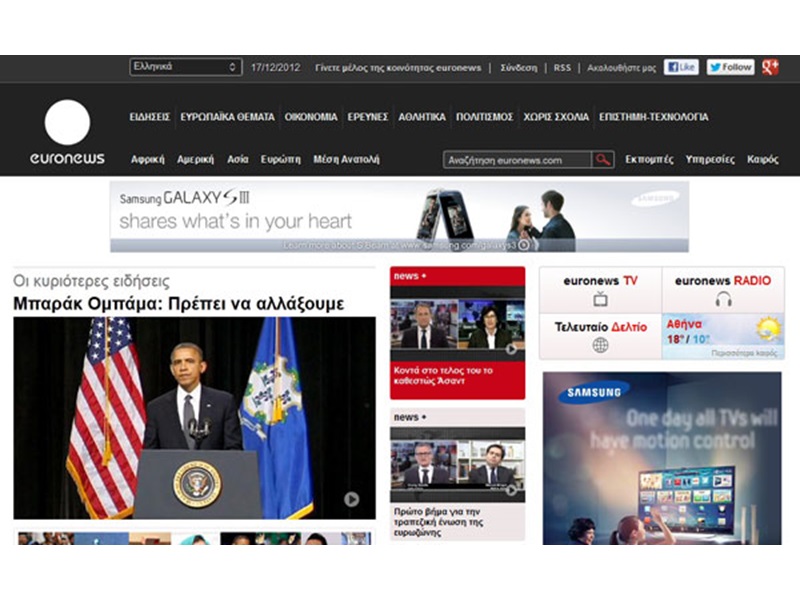Screen dimensions: 800x600
Task: Click the Μπαράκ Ομπάμα headline
Action: click(x=179, y=304)
